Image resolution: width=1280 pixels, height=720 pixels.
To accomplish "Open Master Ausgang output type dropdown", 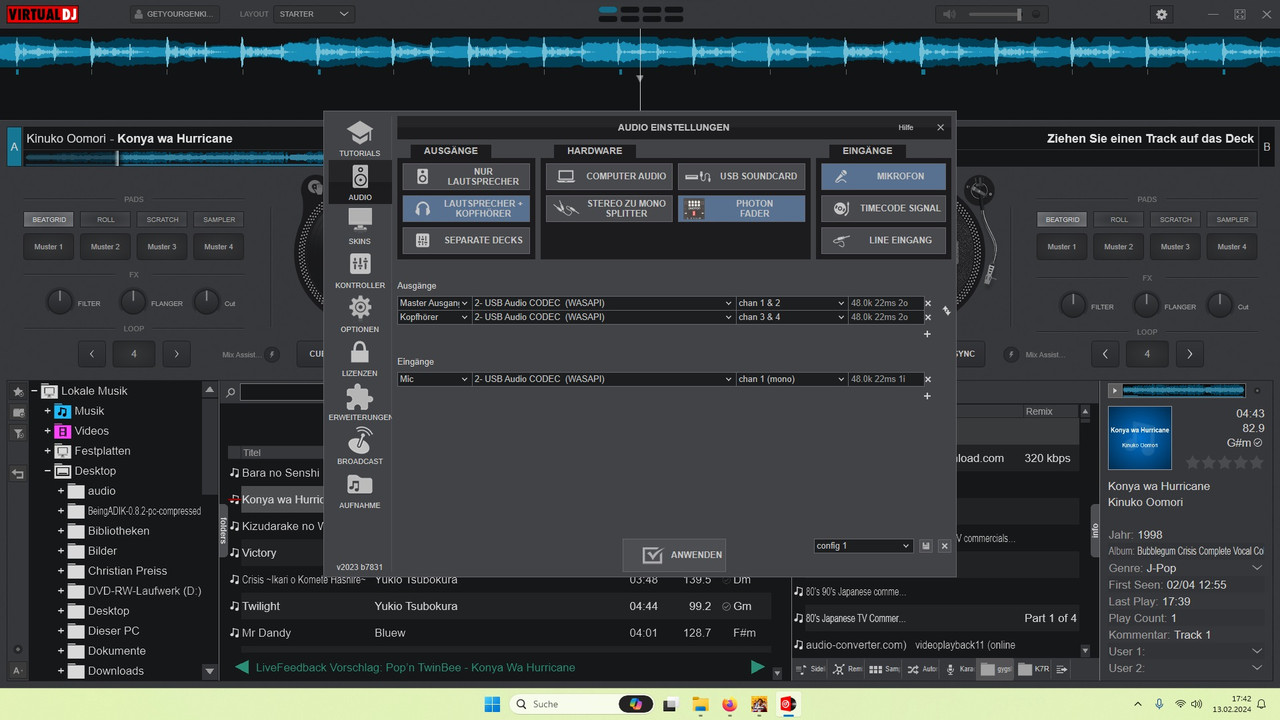I will [434, 303].
